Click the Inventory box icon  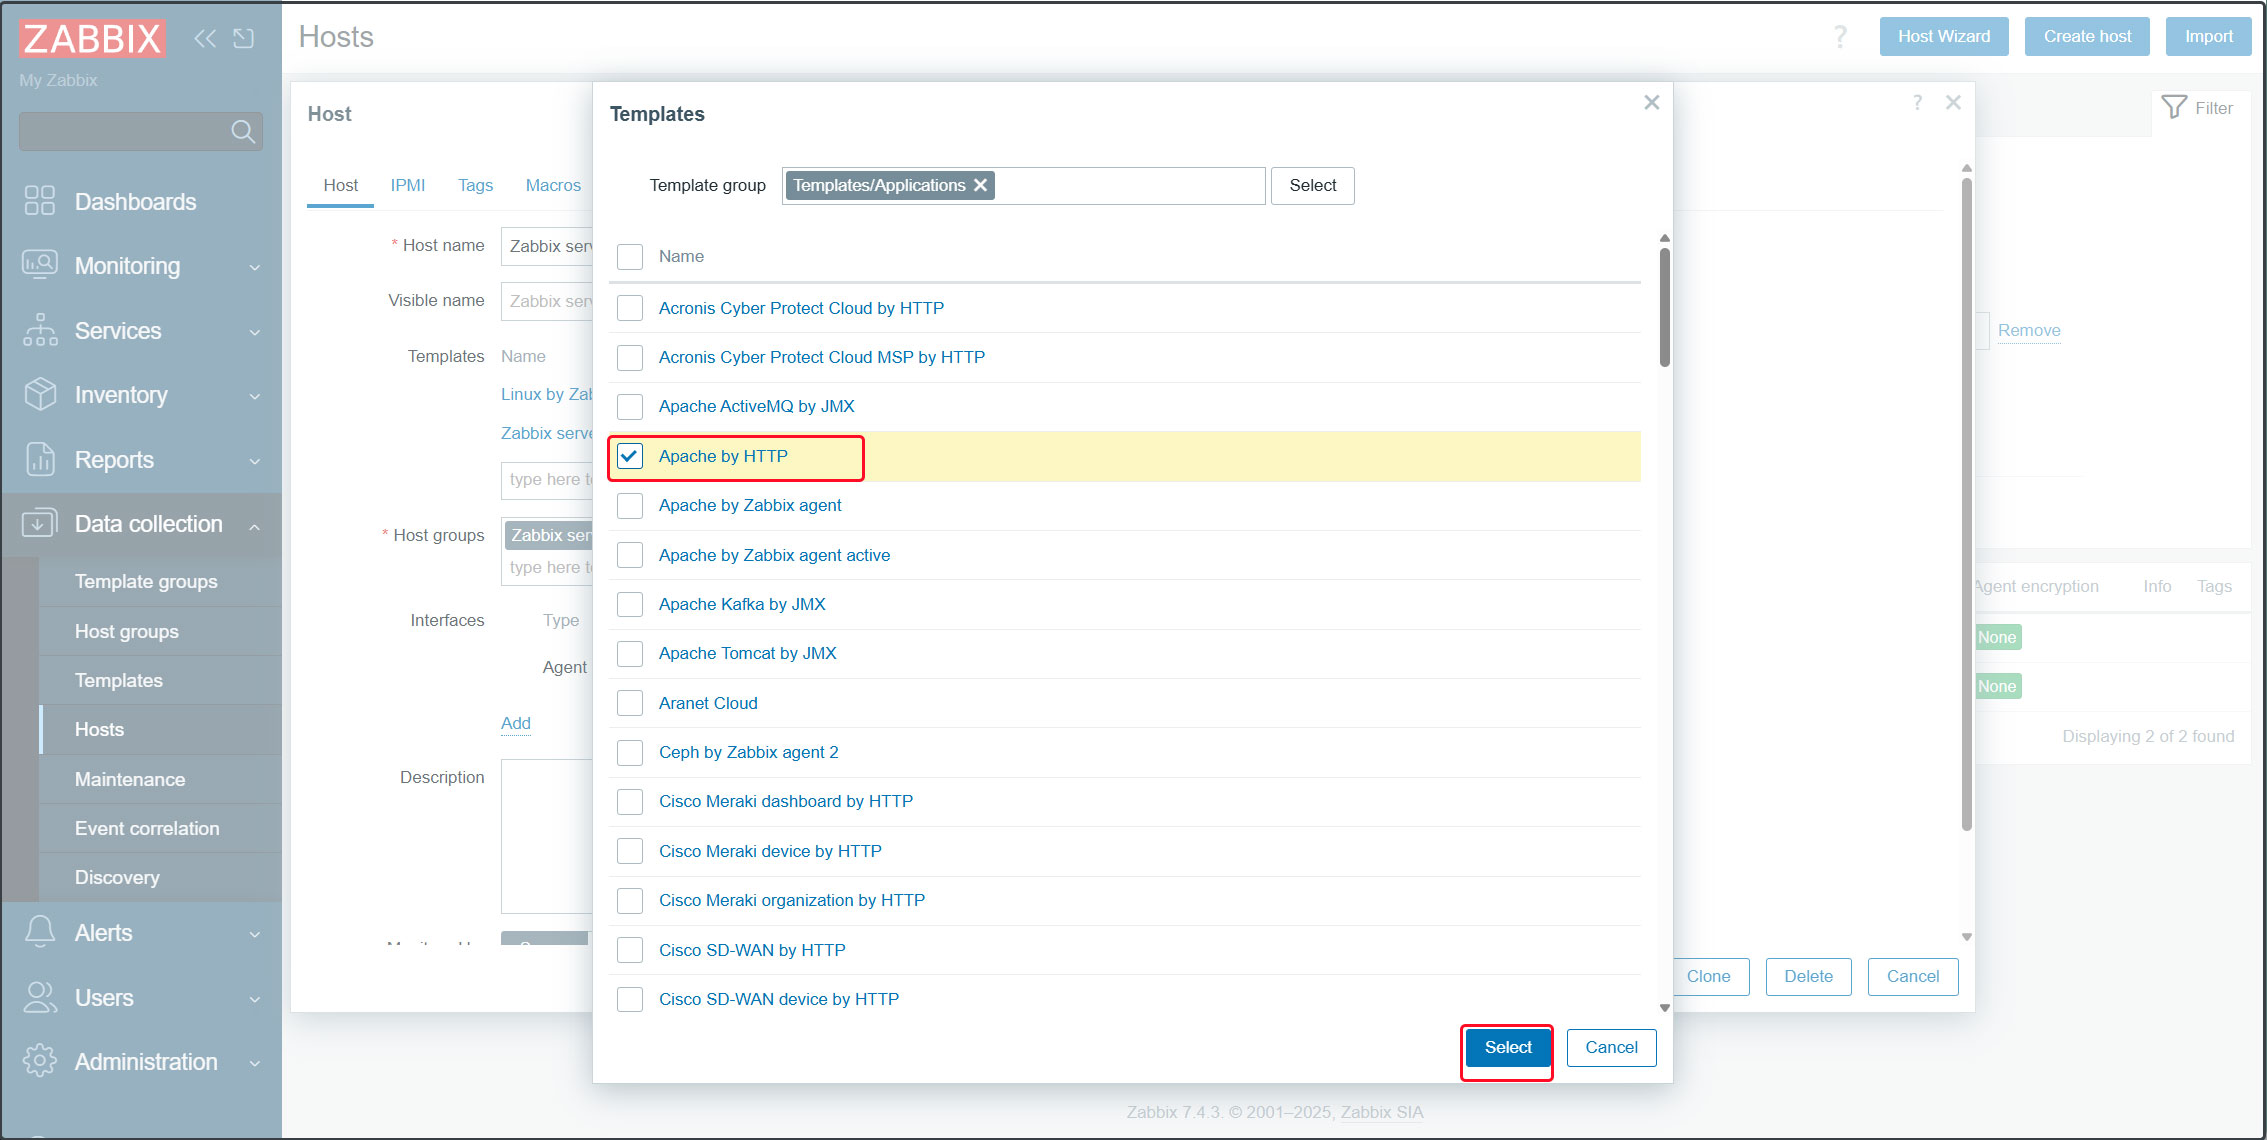coord(40,395)
